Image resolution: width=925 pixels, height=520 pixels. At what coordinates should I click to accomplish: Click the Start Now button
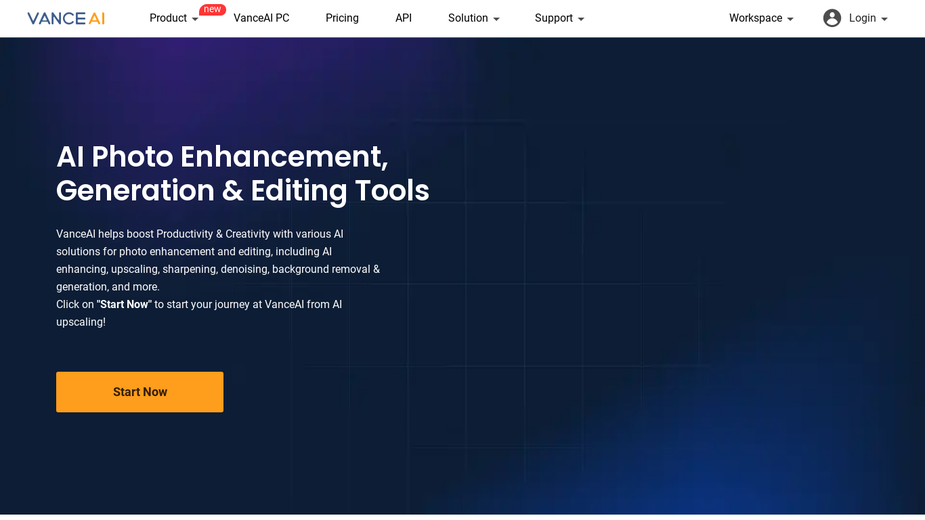tap(140, 392)
